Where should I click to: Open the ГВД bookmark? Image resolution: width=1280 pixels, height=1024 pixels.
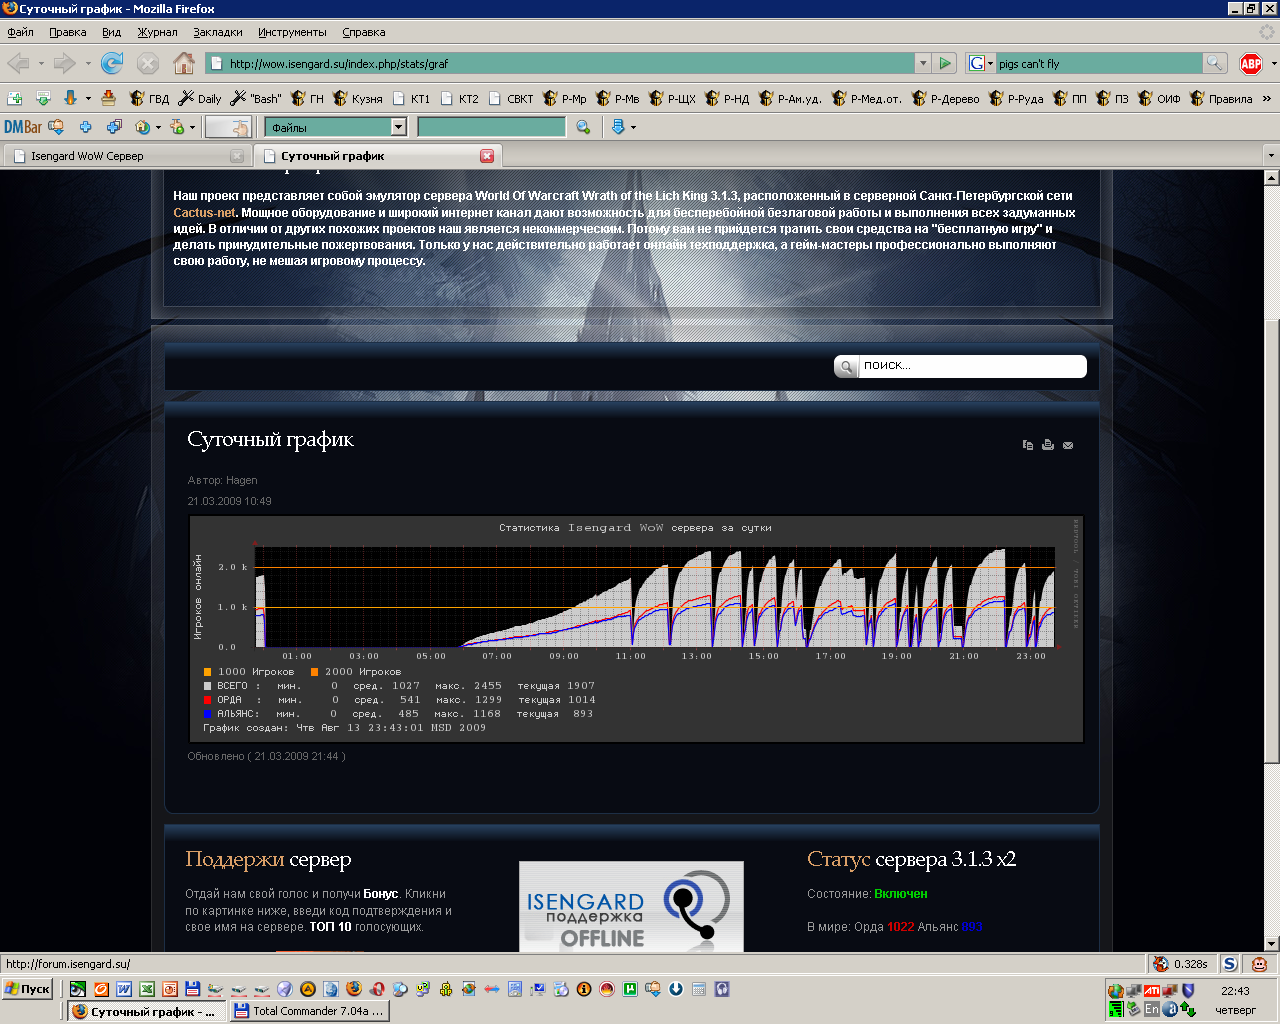pyautogui.click(x=150, y=98)
